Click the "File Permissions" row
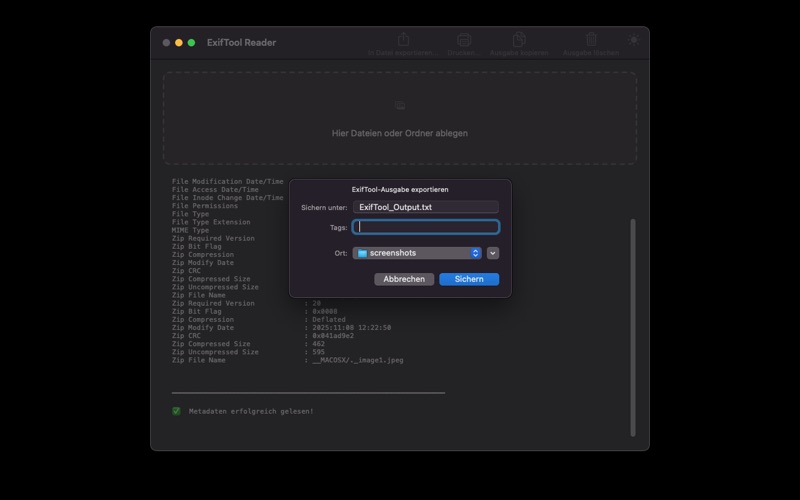The height and width of the screenshot is (500, 800). [205, 206]
